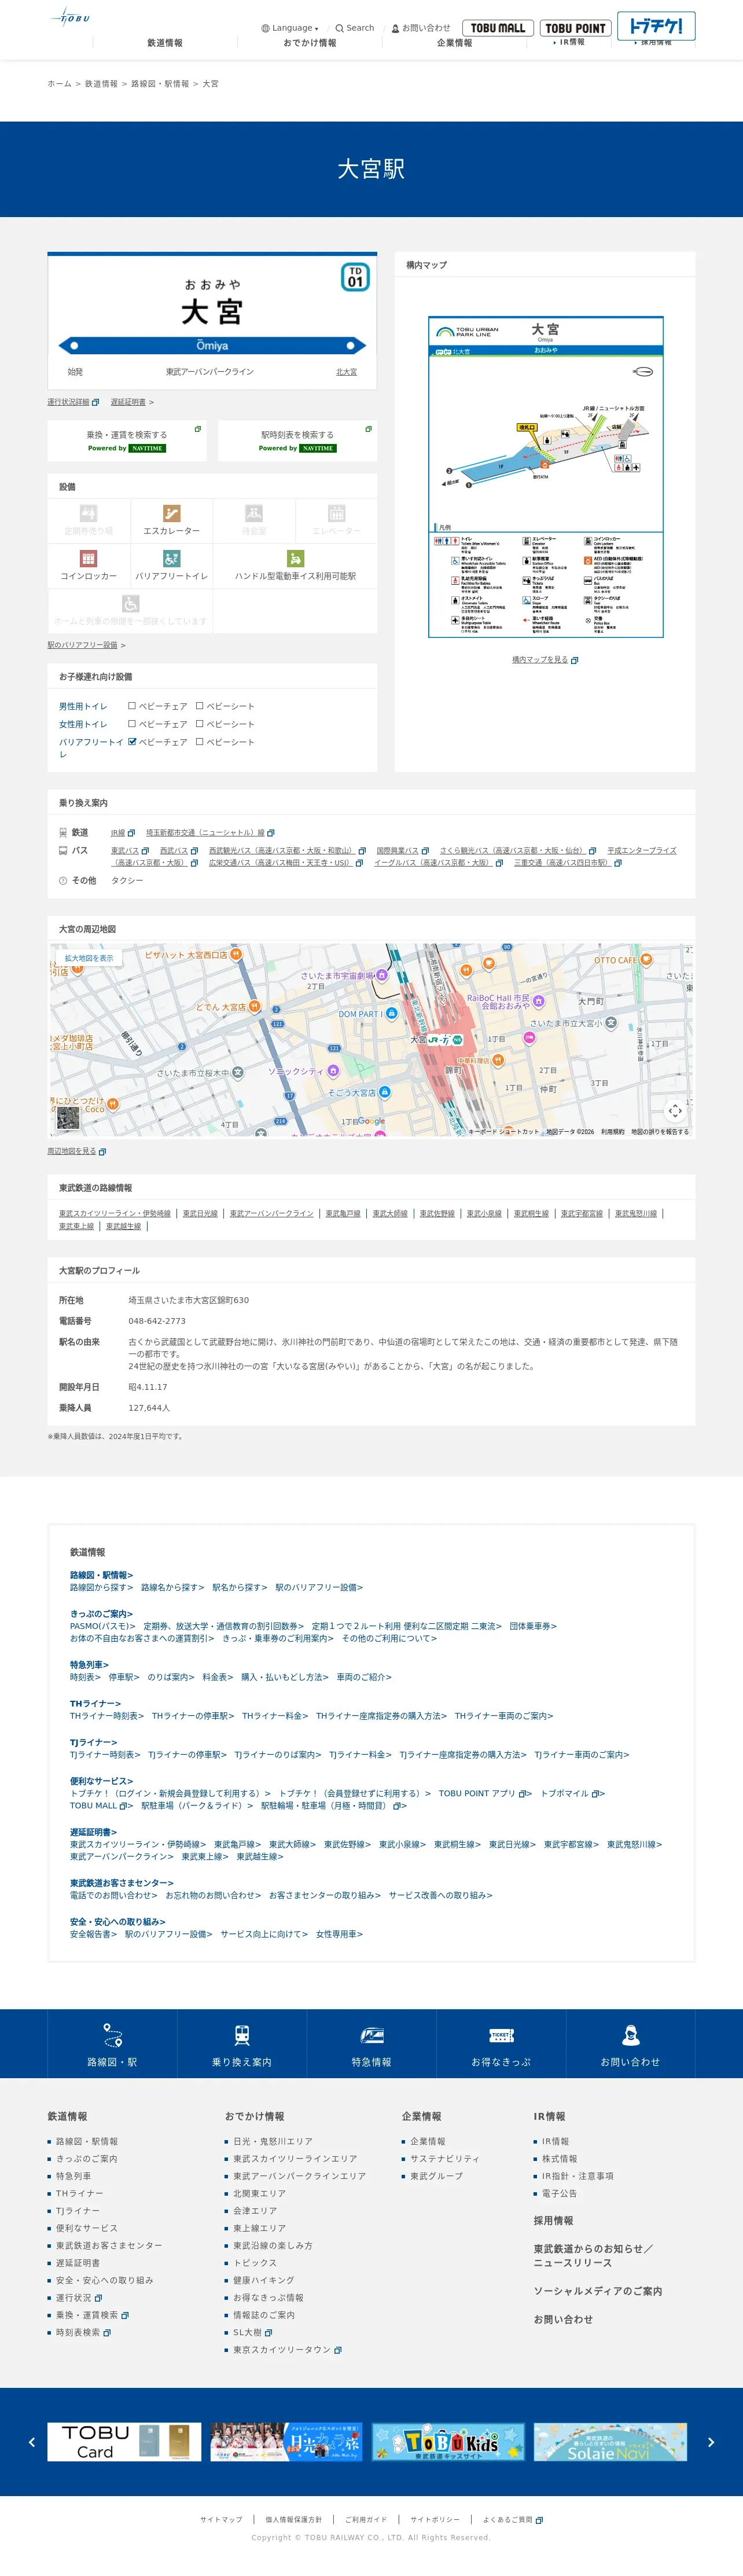The width and height of the screenshot is (743, 2576).
Task: Open the TOBU Card banner
Action: (x=124, y=2442)
